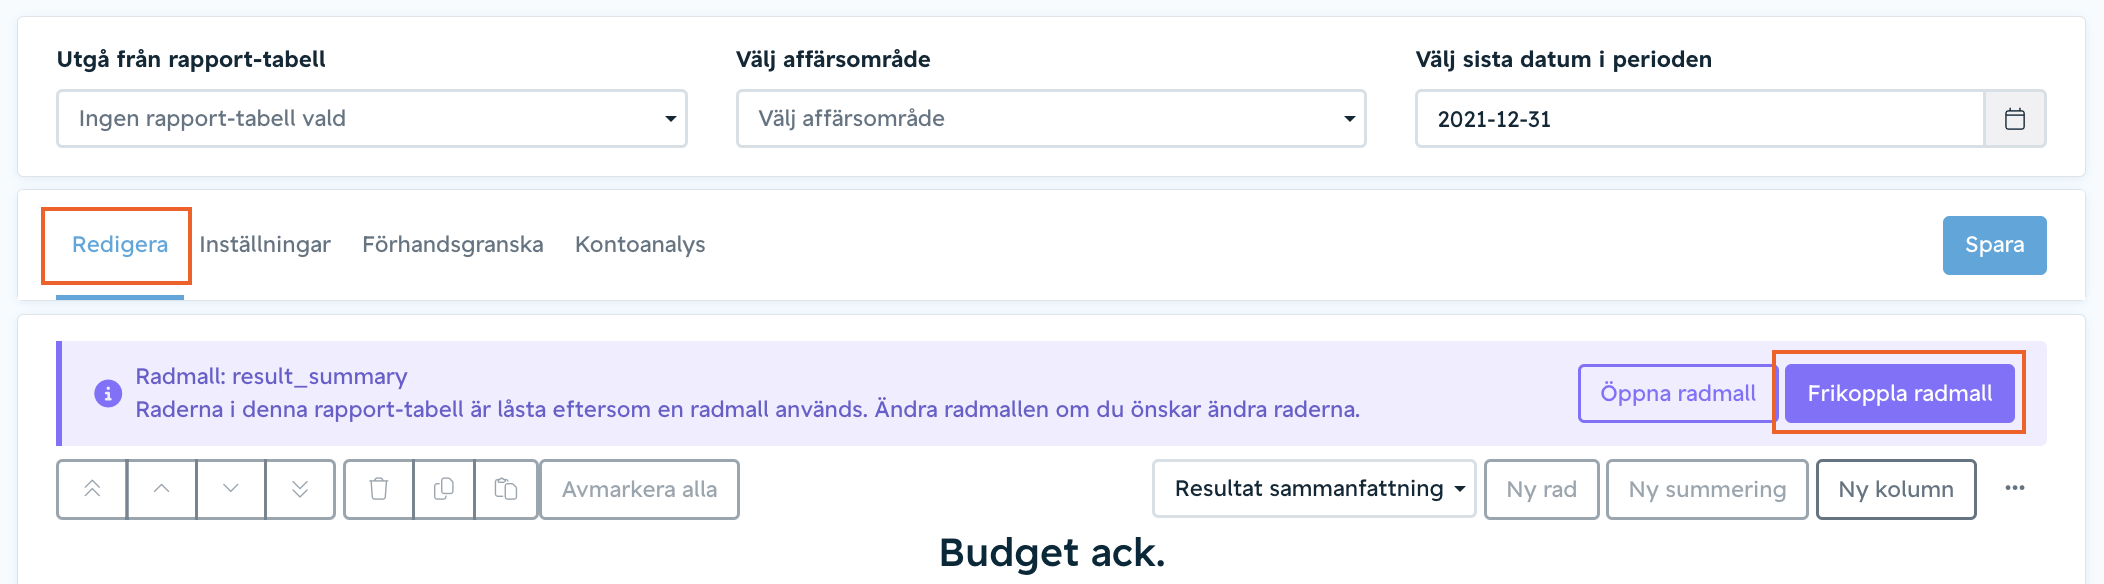
Task: Click the copy rows icon
Action: click(x=444, y=489)
